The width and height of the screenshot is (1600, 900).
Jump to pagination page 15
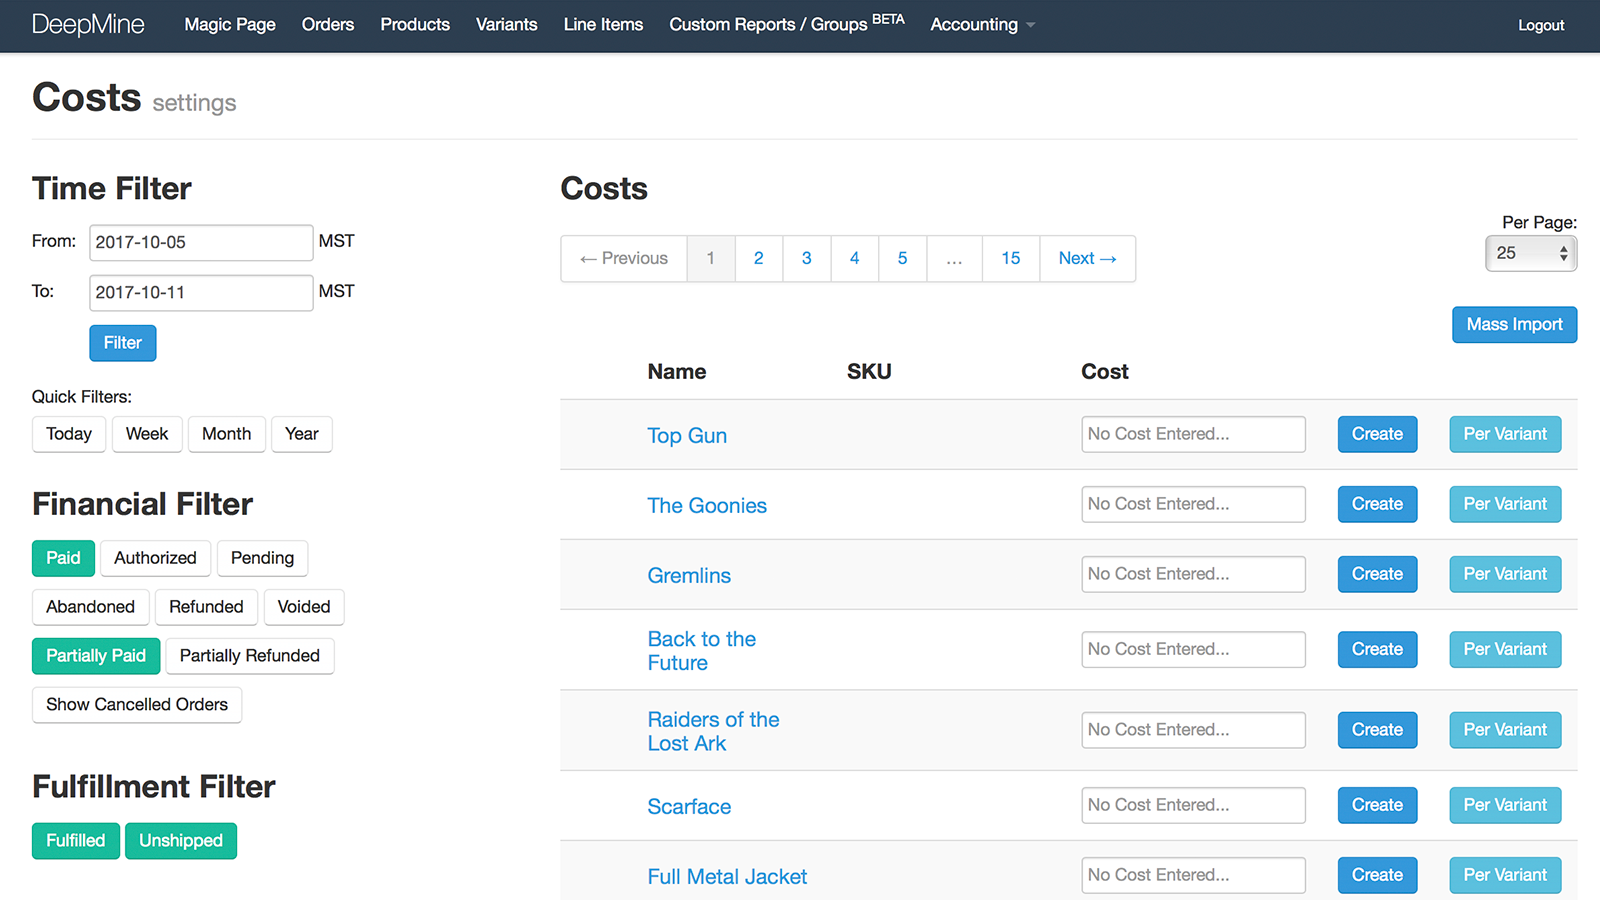(1010, 258)
